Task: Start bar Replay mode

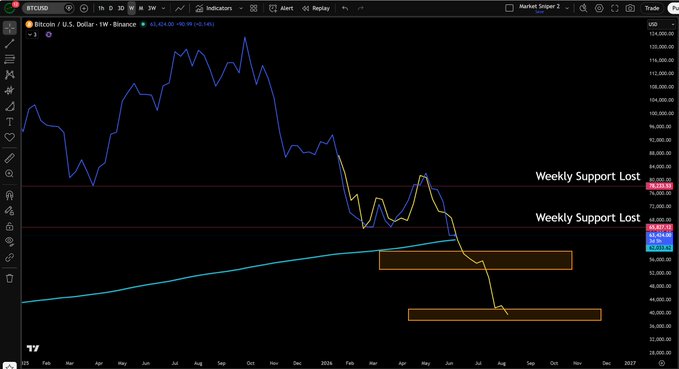Action: pyautogui.click(x=316, y=8)
